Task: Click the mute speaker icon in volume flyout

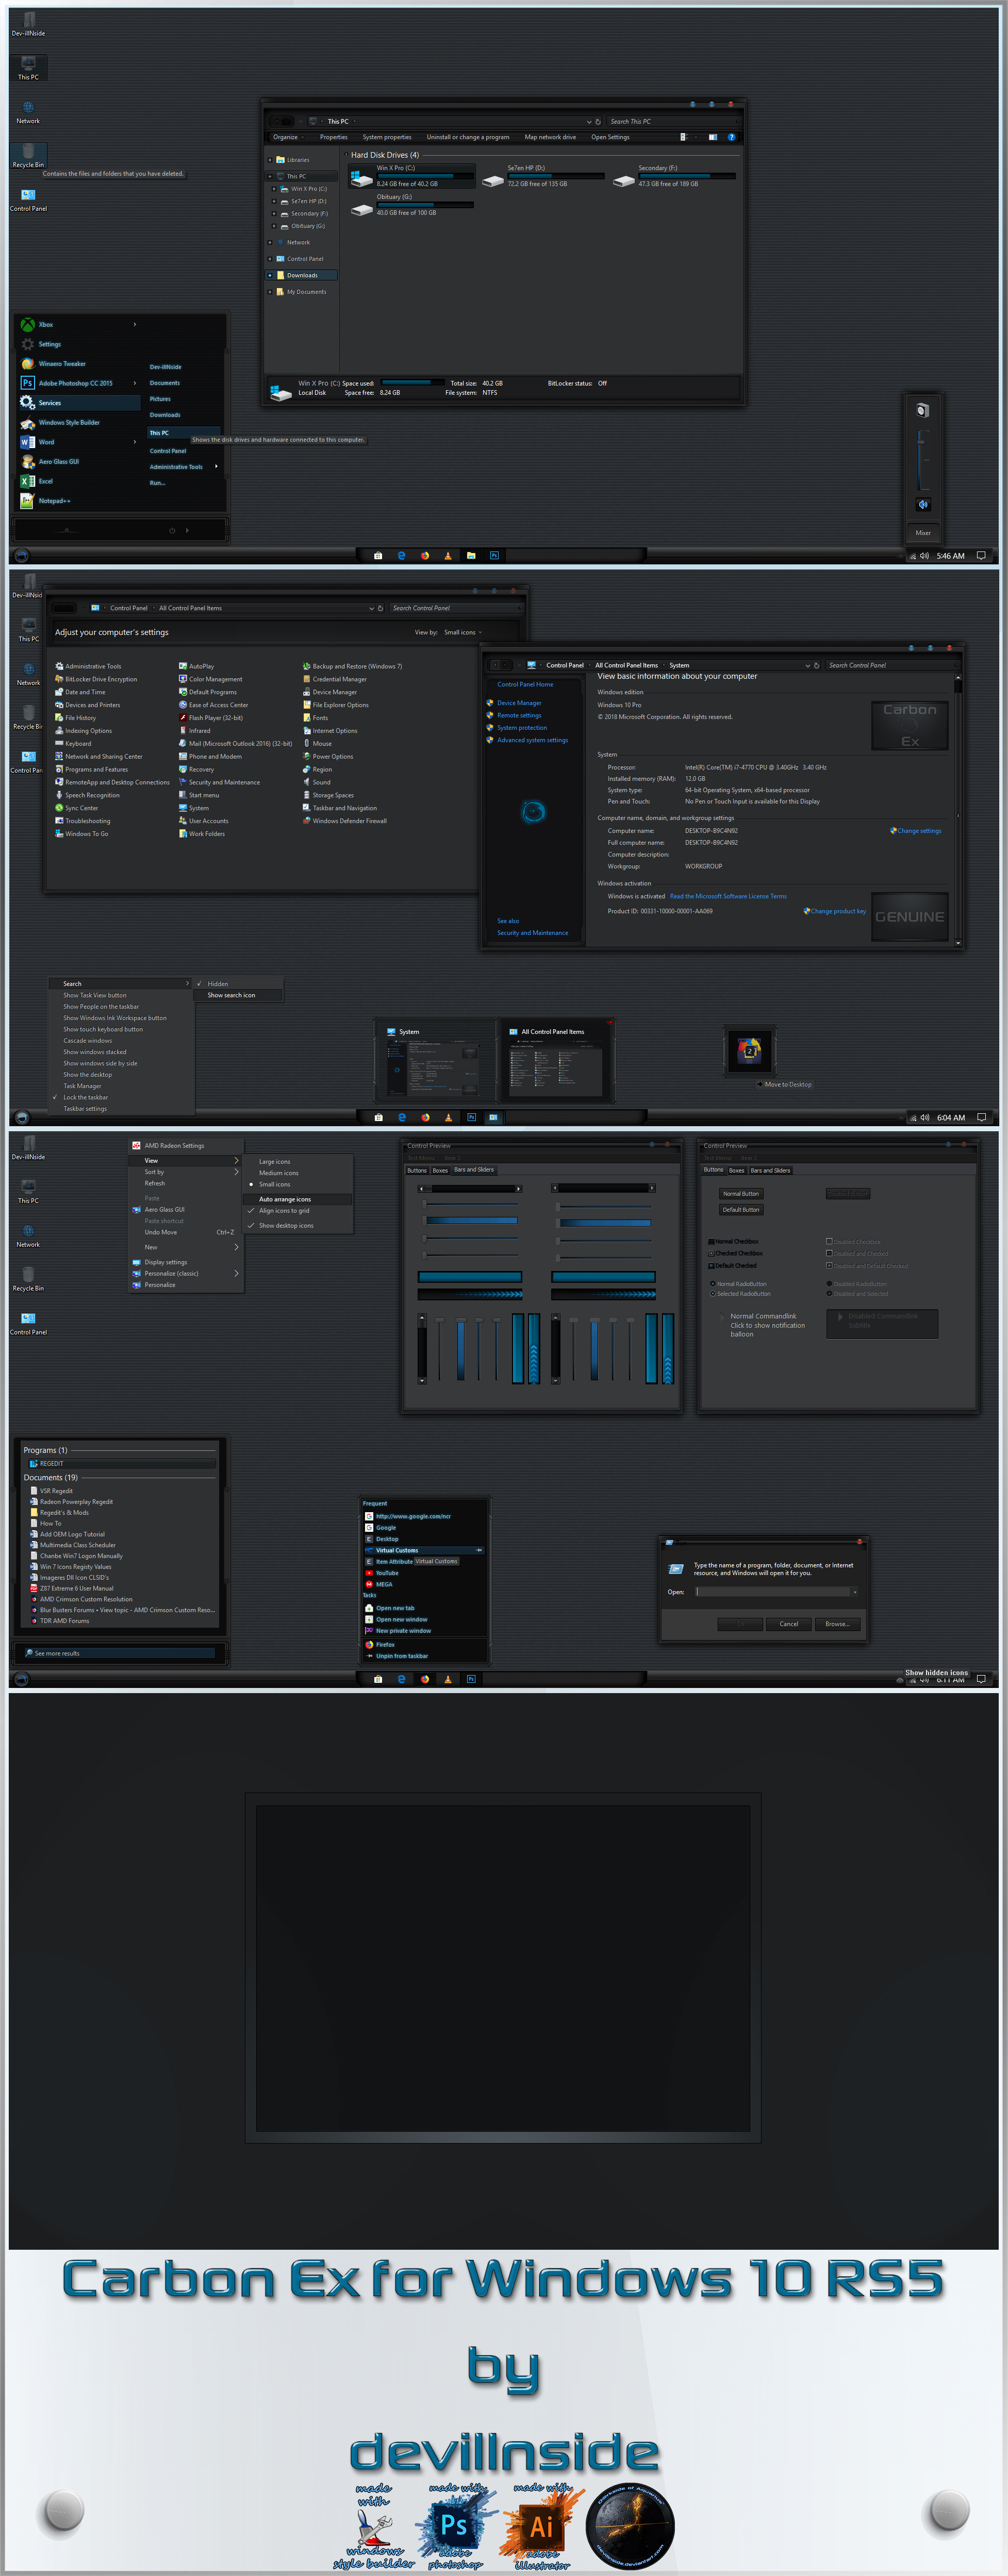Action: [923, 504]
